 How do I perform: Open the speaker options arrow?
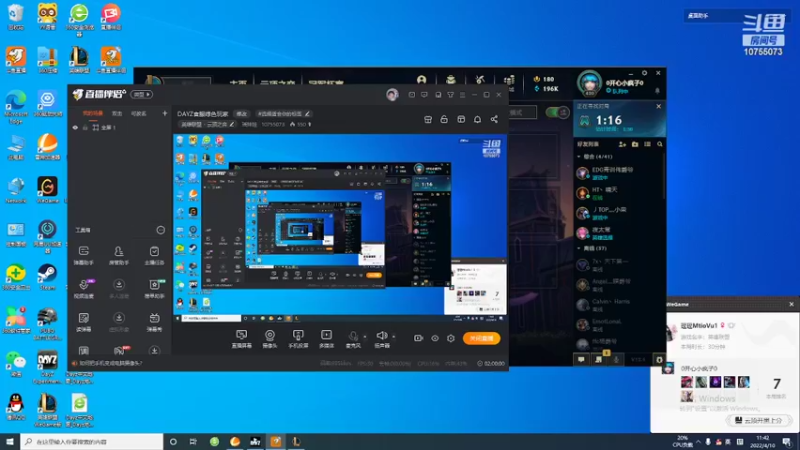pyautogui.click(x=393, y=336)
